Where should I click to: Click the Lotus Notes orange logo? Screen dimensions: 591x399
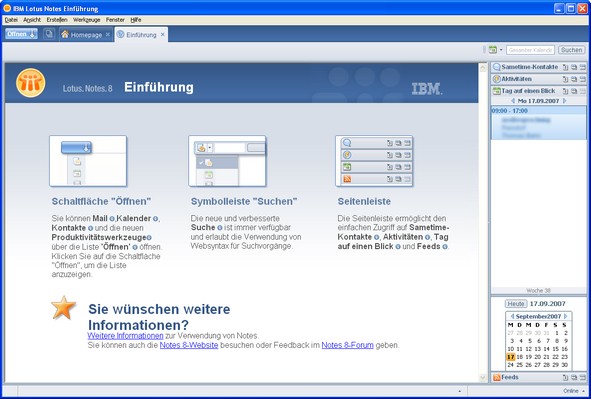tap(31, 83)
